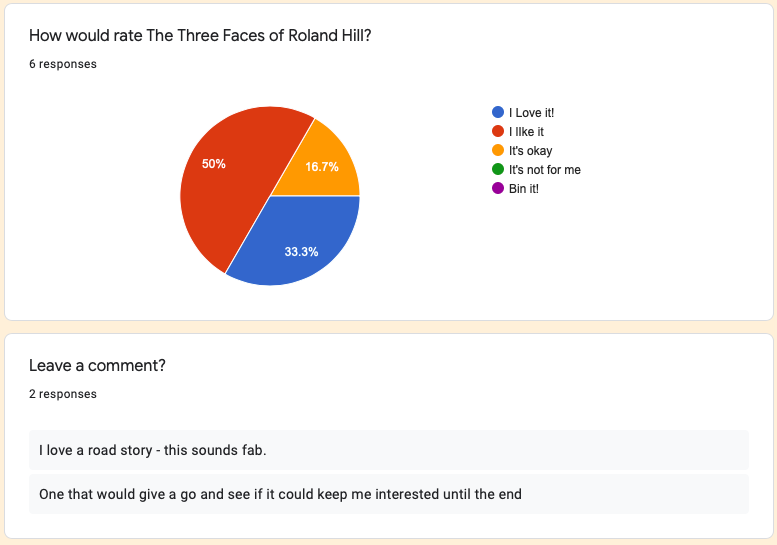Click the purple 'Bin it!' legend dot
777x545 pixels.
coord(497,189)
